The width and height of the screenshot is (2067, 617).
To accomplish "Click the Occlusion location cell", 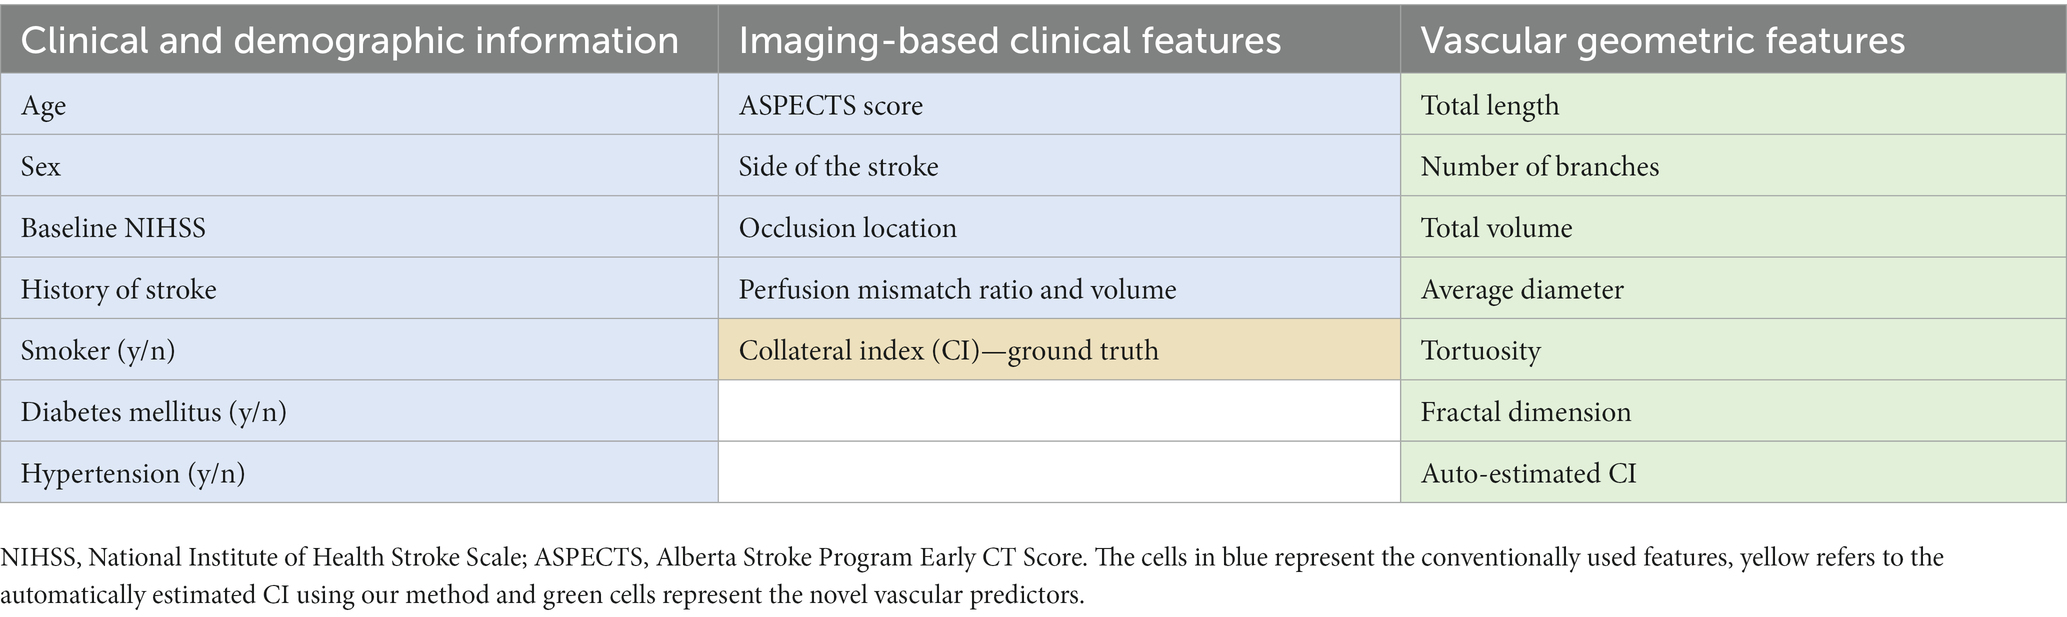I will 1059,227.
